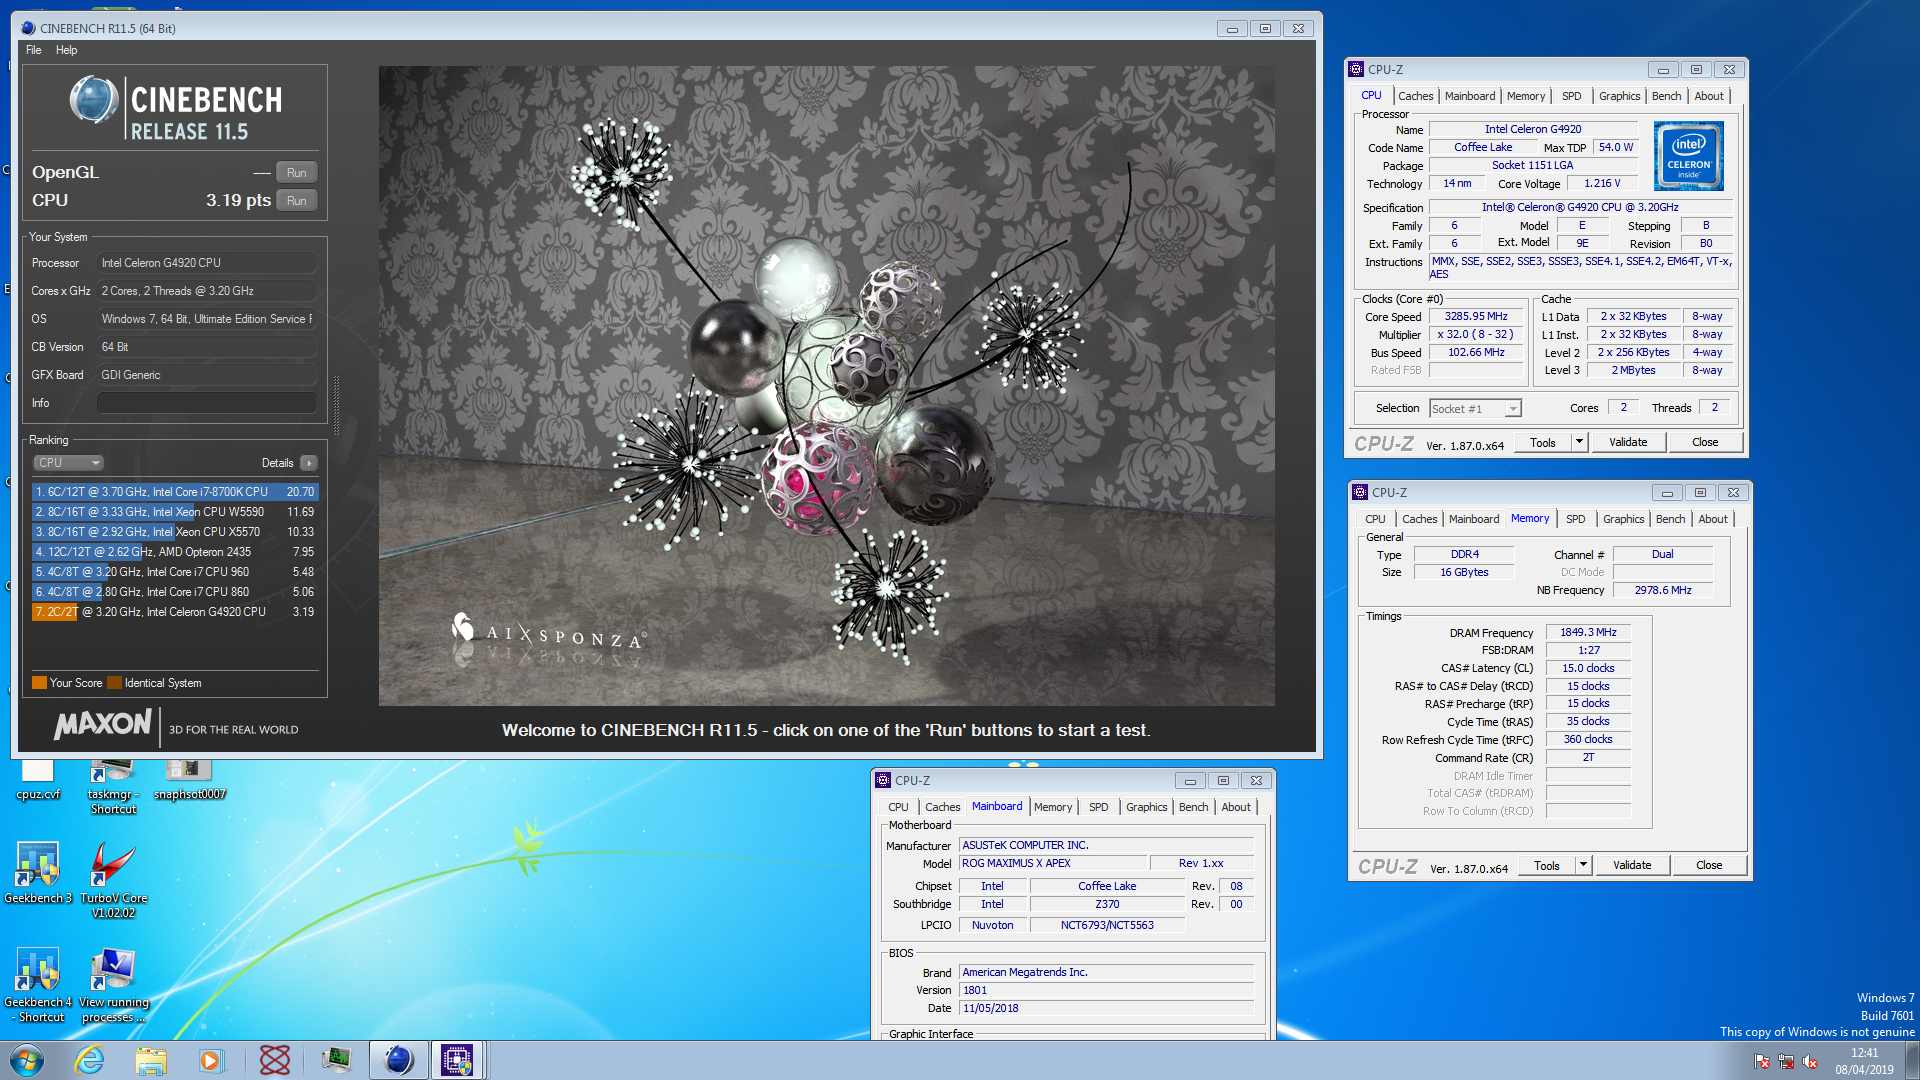Open the Help menu in Cinebench
This screenshot has height=1080, width=1920.
(x=66, y=50)
